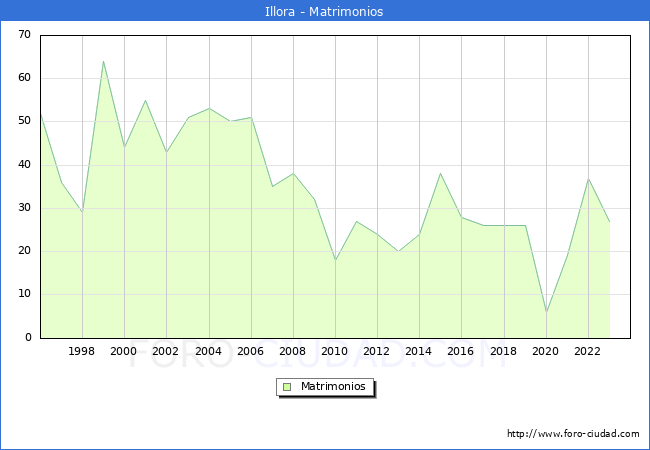
Task: Select the 2000 x-axis label
Action: [124, 351]
